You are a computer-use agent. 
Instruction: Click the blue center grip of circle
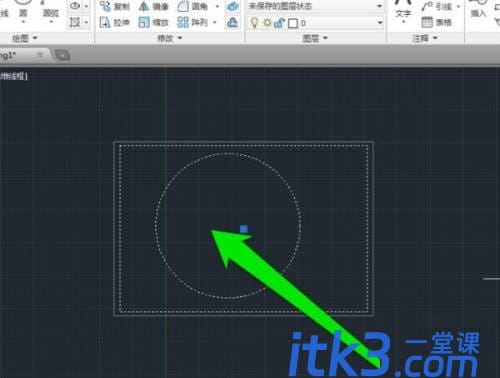[x=244, y=229]
